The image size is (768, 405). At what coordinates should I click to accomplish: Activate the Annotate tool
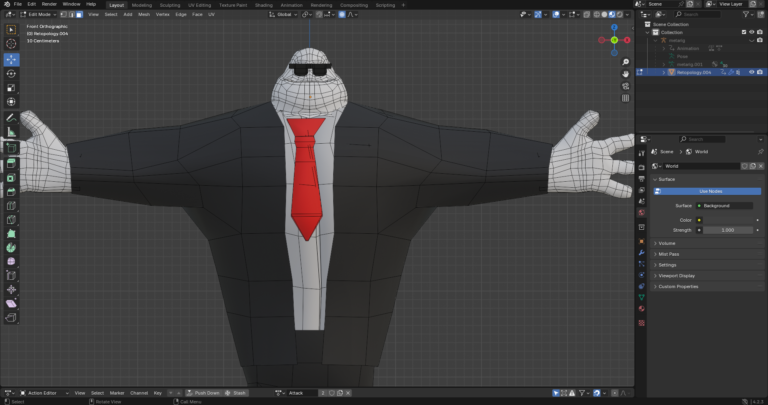point(11,117)
